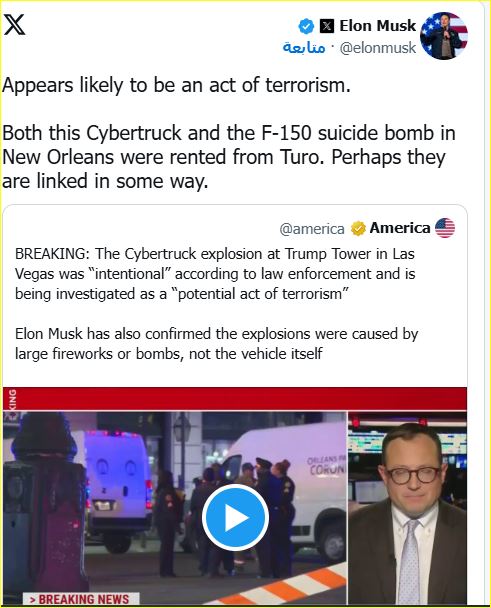Viewport: 491px width, 608px height.
Task: Click the main tweet text about Turo
Action: 228,157
